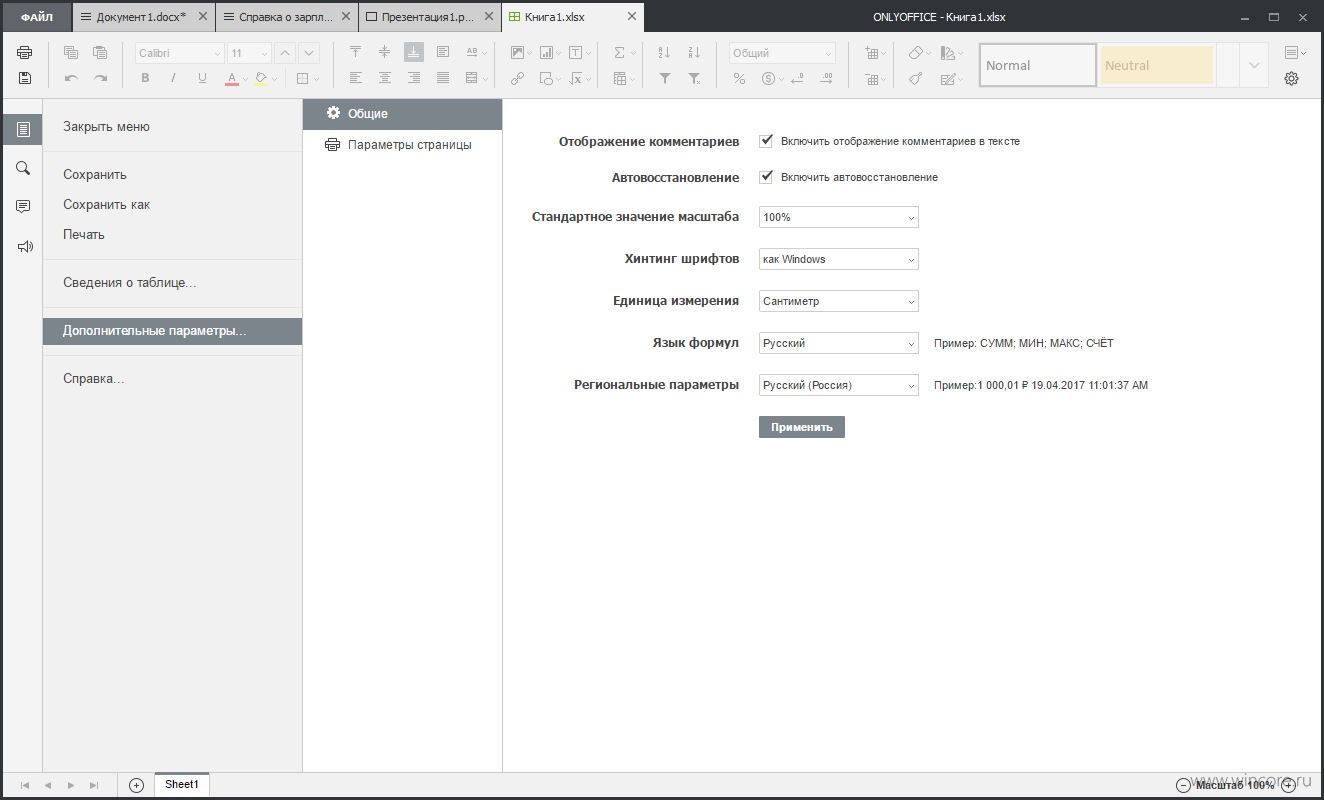This screenshot has width=1324, height=800.
Task: Click the print icon in the toolbar
Action: pyautogui.click(x=24, y=53)
